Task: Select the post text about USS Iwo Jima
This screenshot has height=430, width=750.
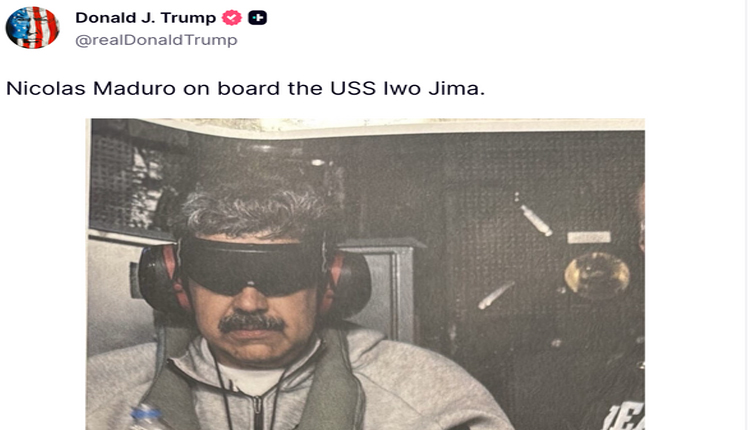Action: tap(245, 88)
